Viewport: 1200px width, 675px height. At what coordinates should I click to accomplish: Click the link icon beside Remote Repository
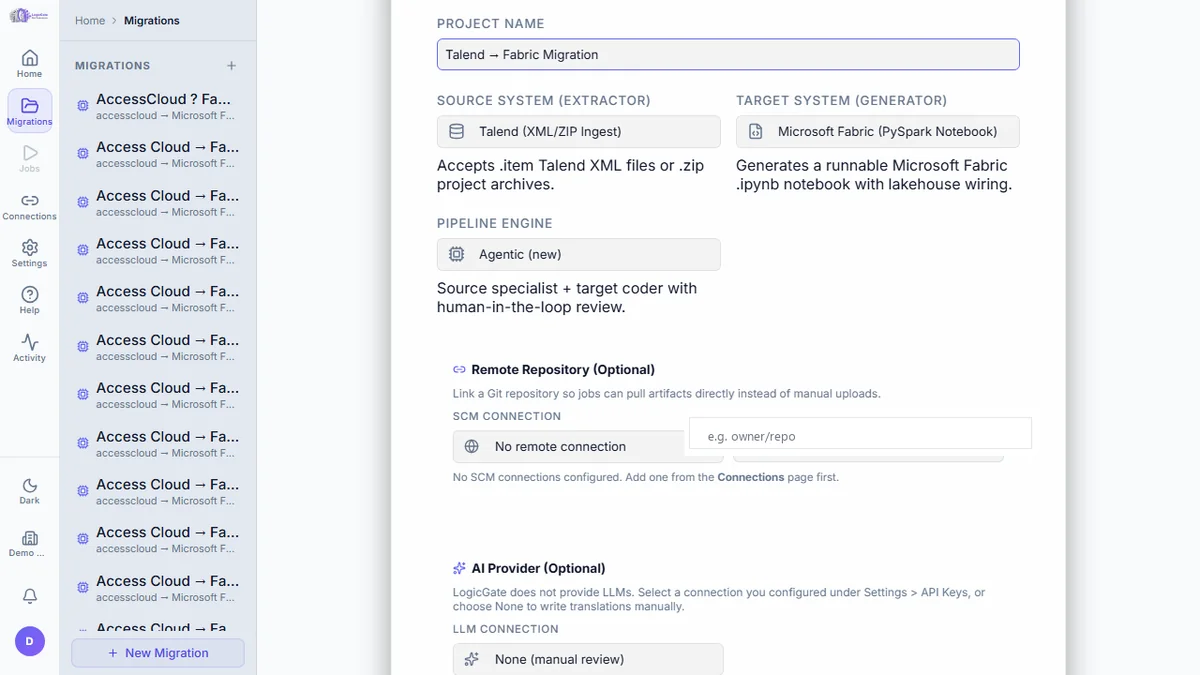pos(459,369)
